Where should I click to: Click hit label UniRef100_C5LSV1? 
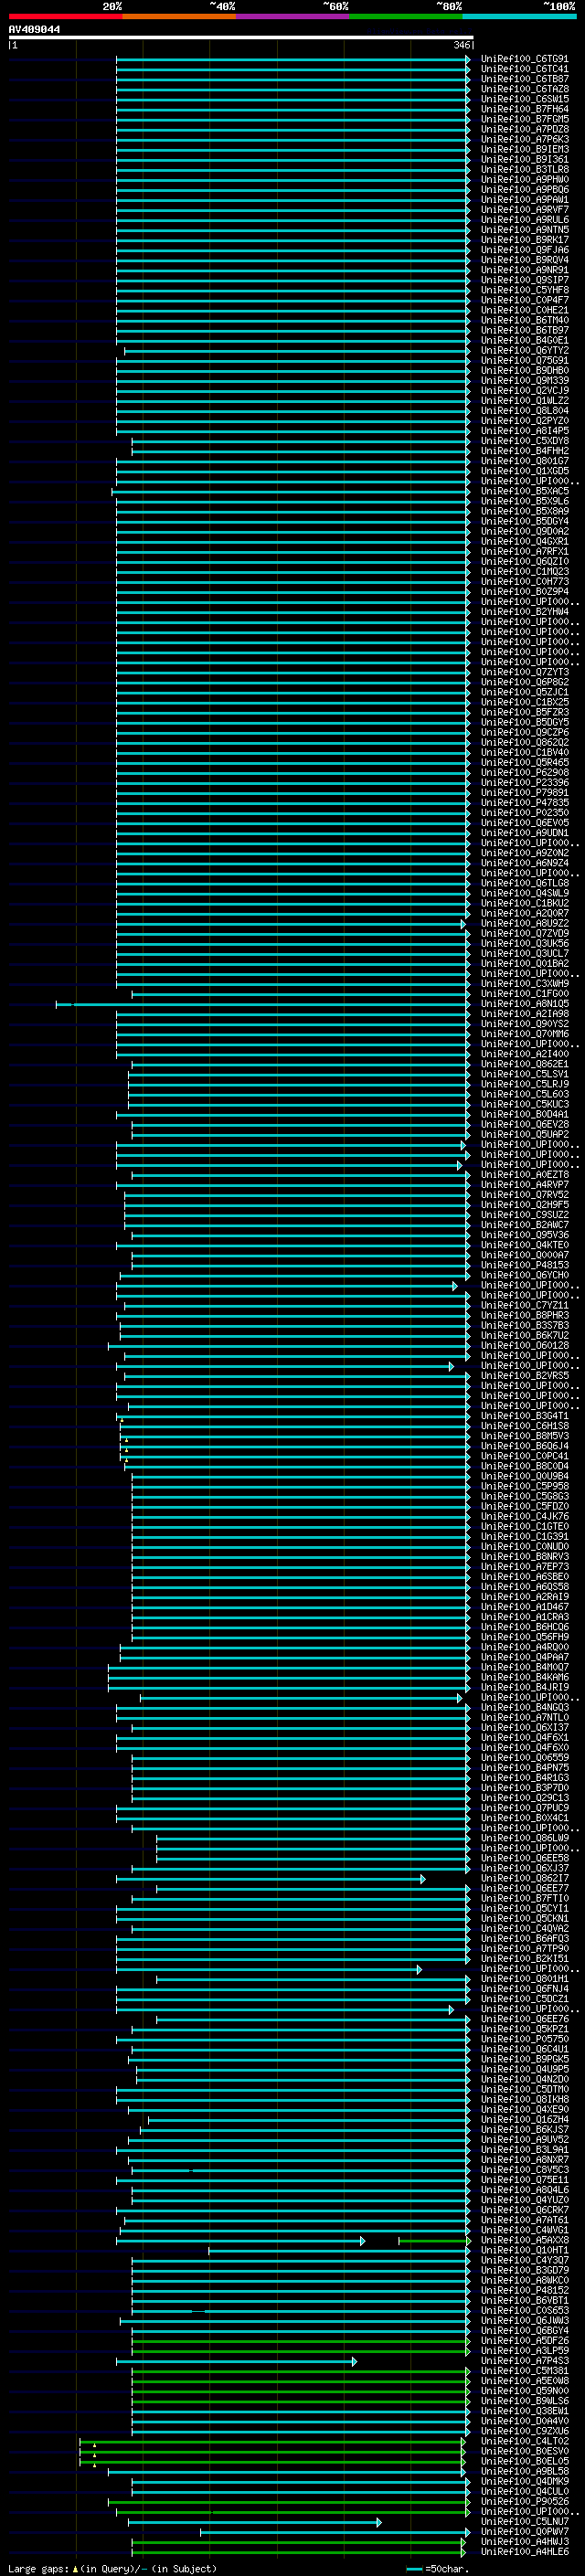pyautogui.click(x=524, y=1074)
